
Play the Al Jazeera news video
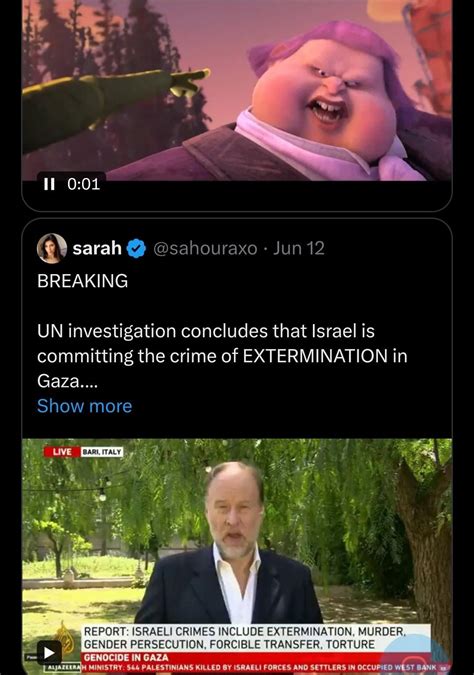point(49,653)
